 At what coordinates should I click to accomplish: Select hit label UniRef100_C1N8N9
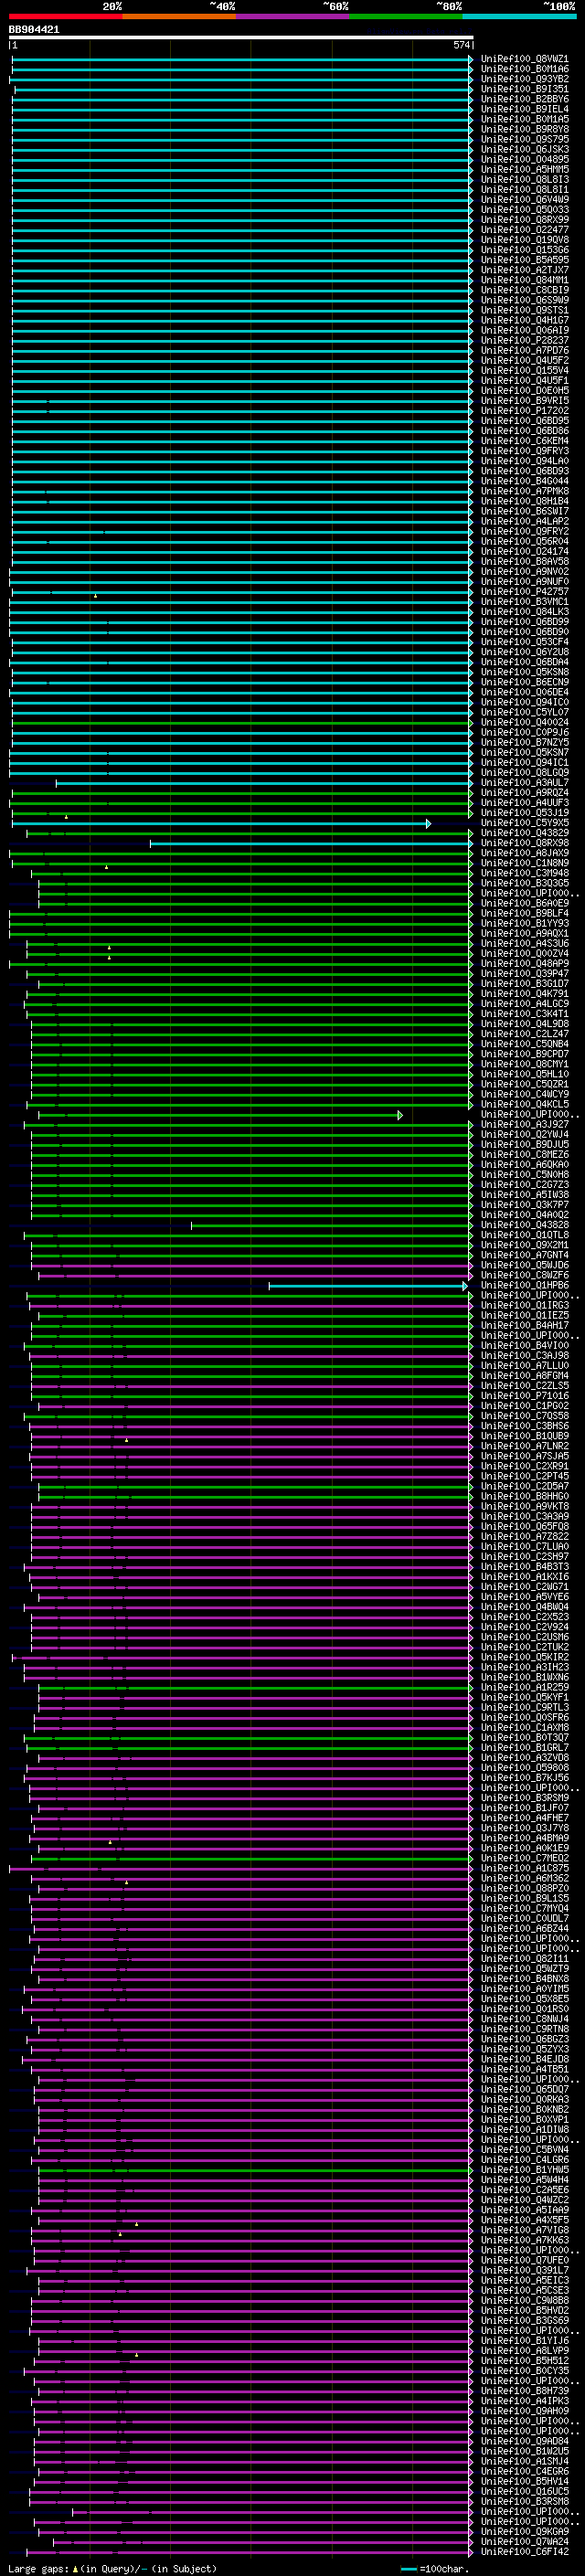(x=525, y=863)
